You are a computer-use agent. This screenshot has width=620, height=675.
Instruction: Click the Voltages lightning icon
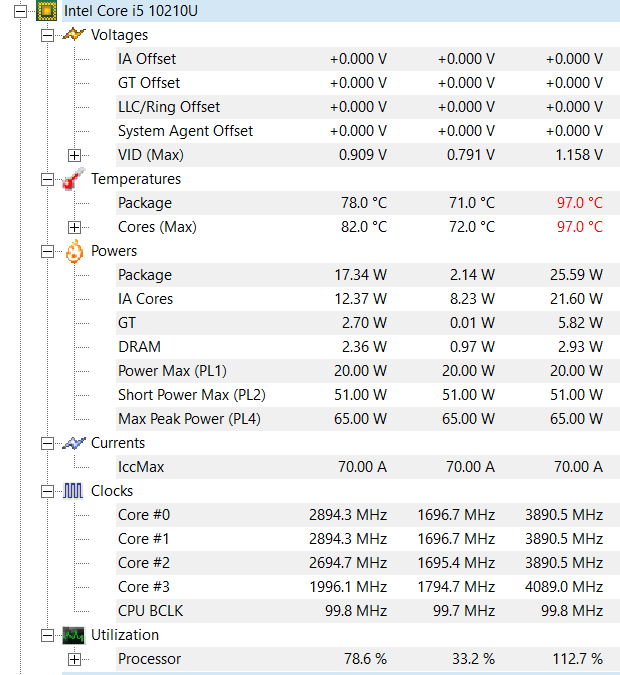73,35
